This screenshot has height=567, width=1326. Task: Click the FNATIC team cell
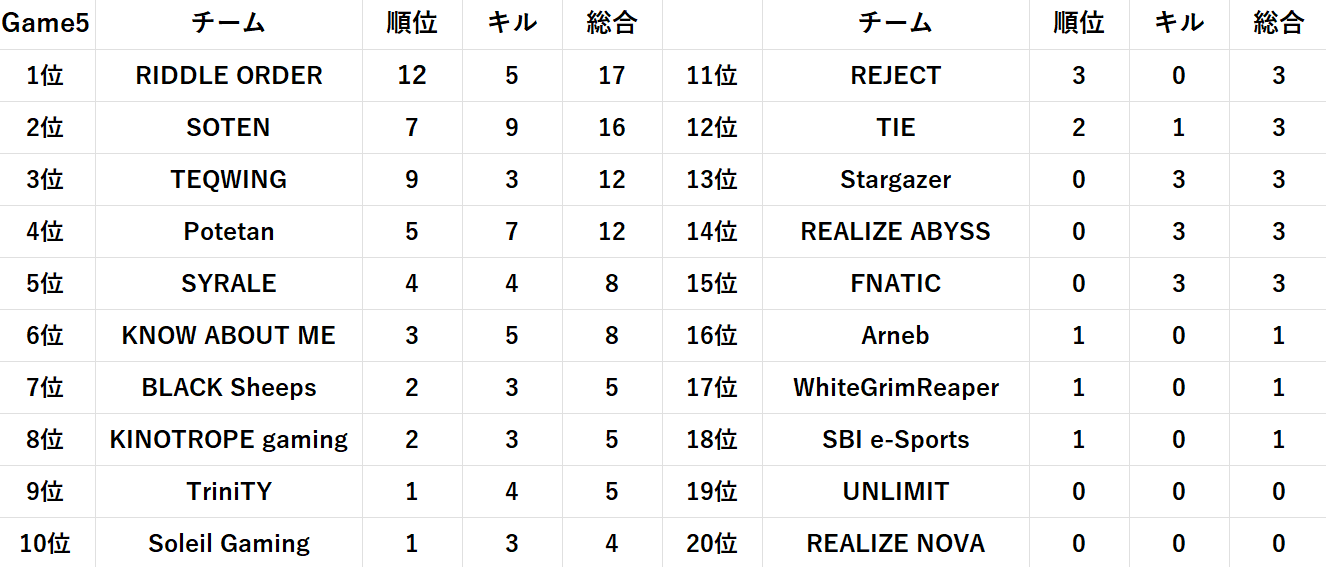[x=896, y=284]
